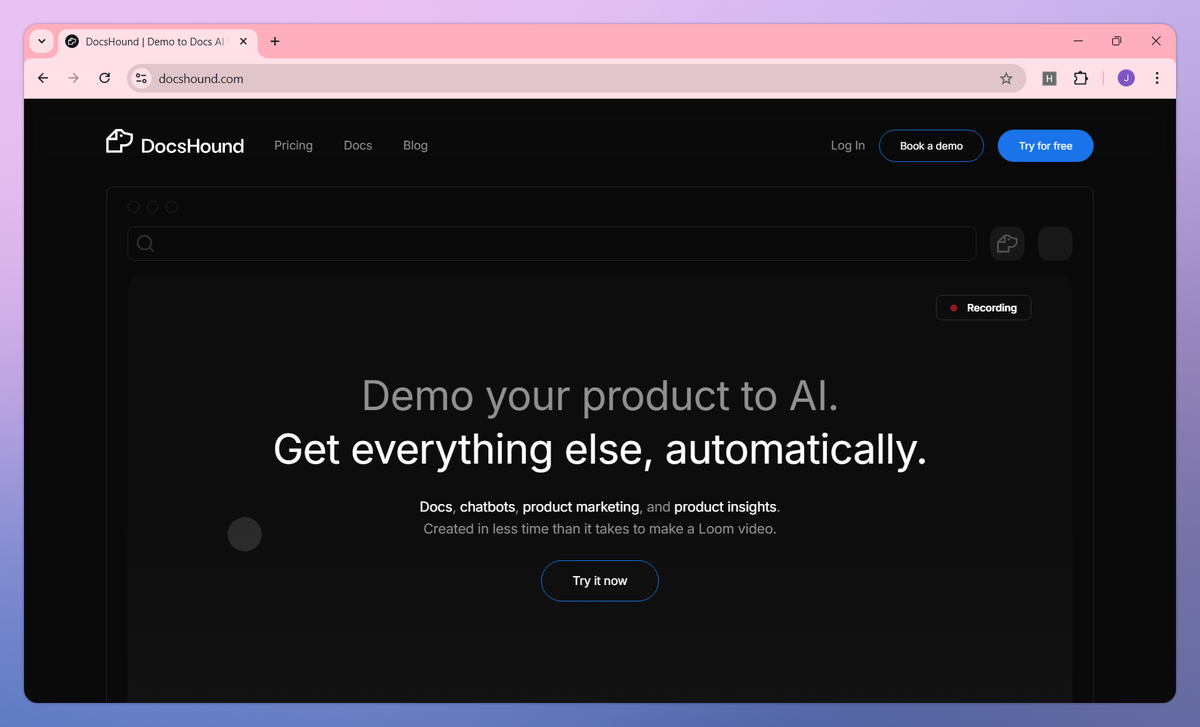Open Chrome's three-dot menu

pos(1157,77)
